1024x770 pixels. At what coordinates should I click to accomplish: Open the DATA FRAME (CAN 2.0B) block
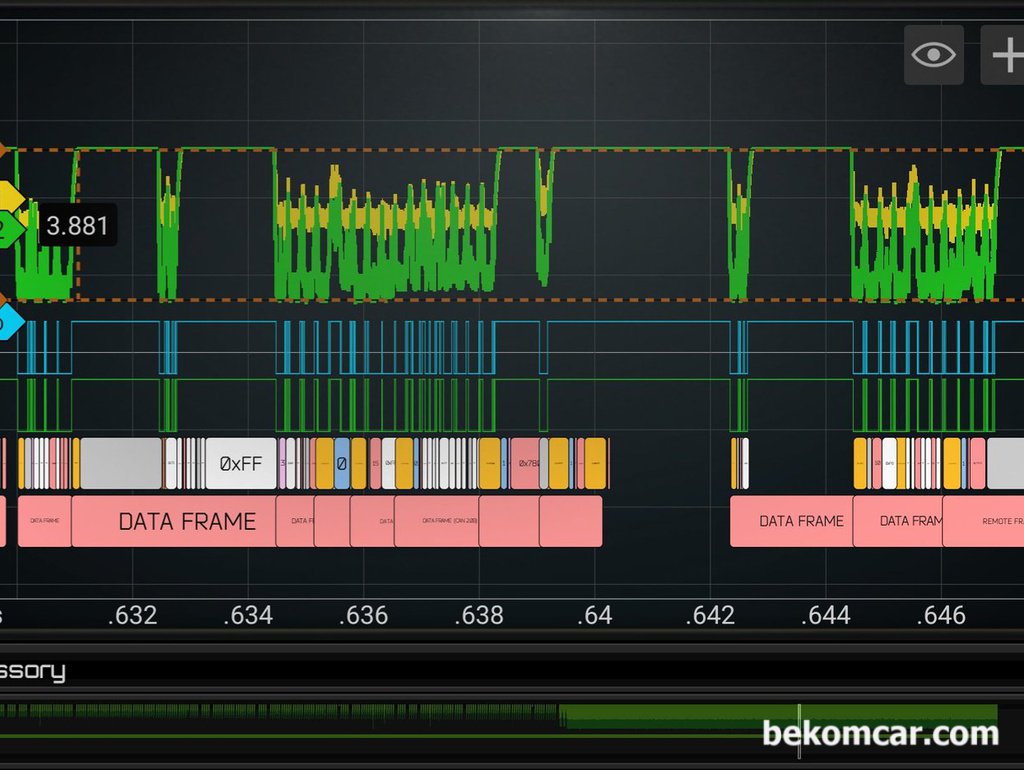click(x=436, y=521)
